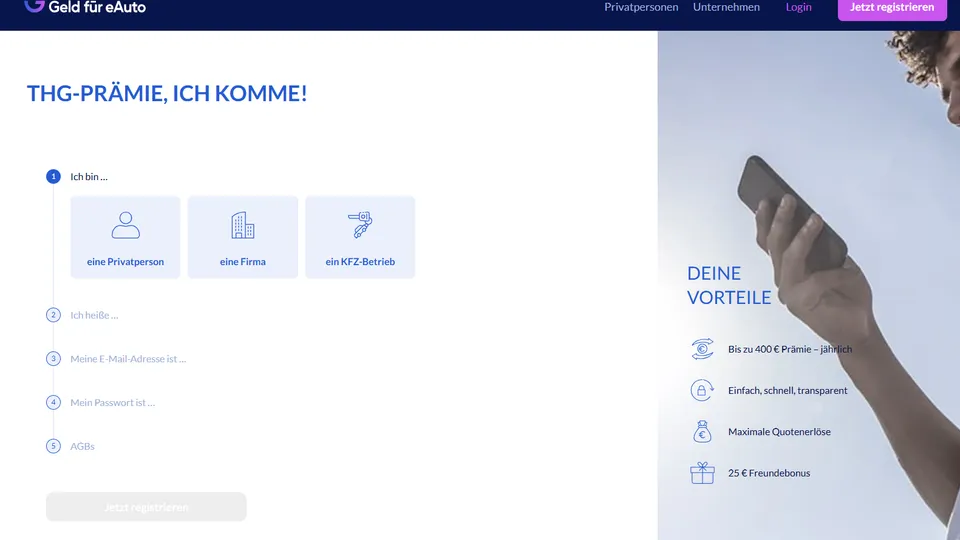Viewport: 960px width, 540px height.
Task: Follow the Login link in header
Action: [798, 7]
